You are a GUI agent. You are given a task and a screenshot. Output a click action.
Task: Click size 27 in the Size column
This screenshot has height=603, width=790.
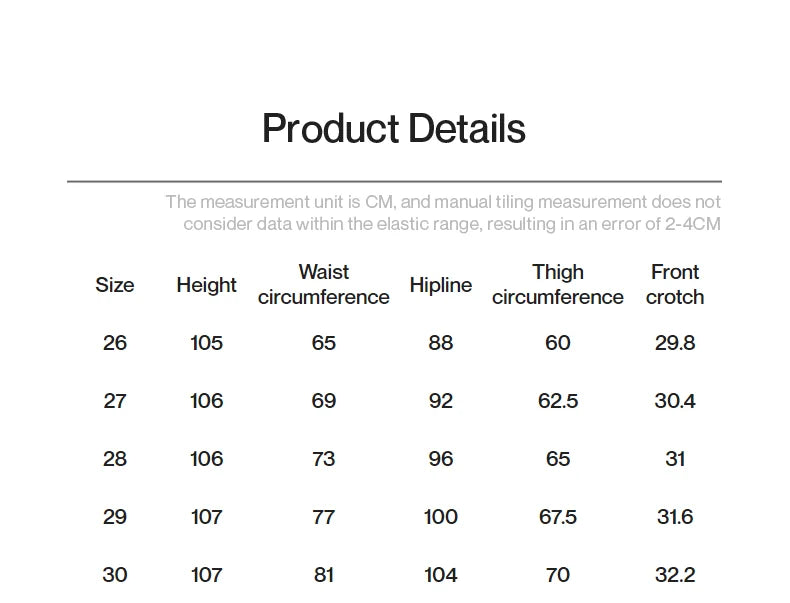115,401
